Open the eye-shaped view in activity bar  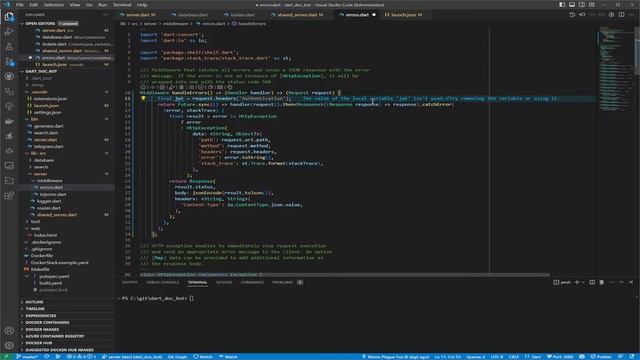tap(9, 76)
